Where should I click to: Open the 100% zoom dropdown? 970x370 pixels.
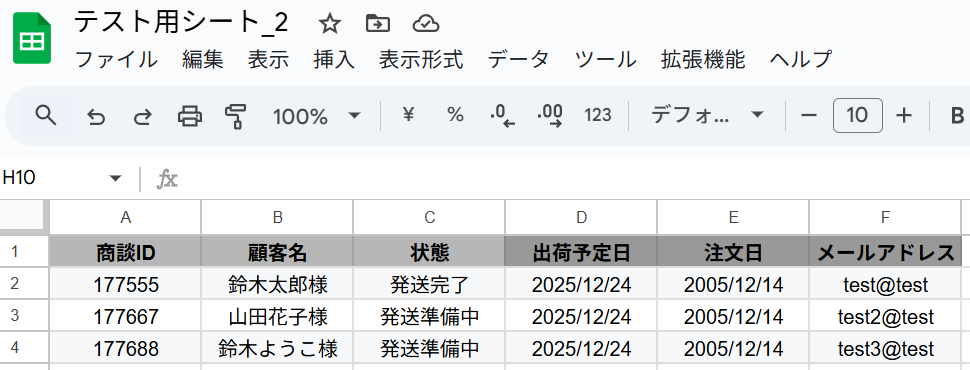317,116
